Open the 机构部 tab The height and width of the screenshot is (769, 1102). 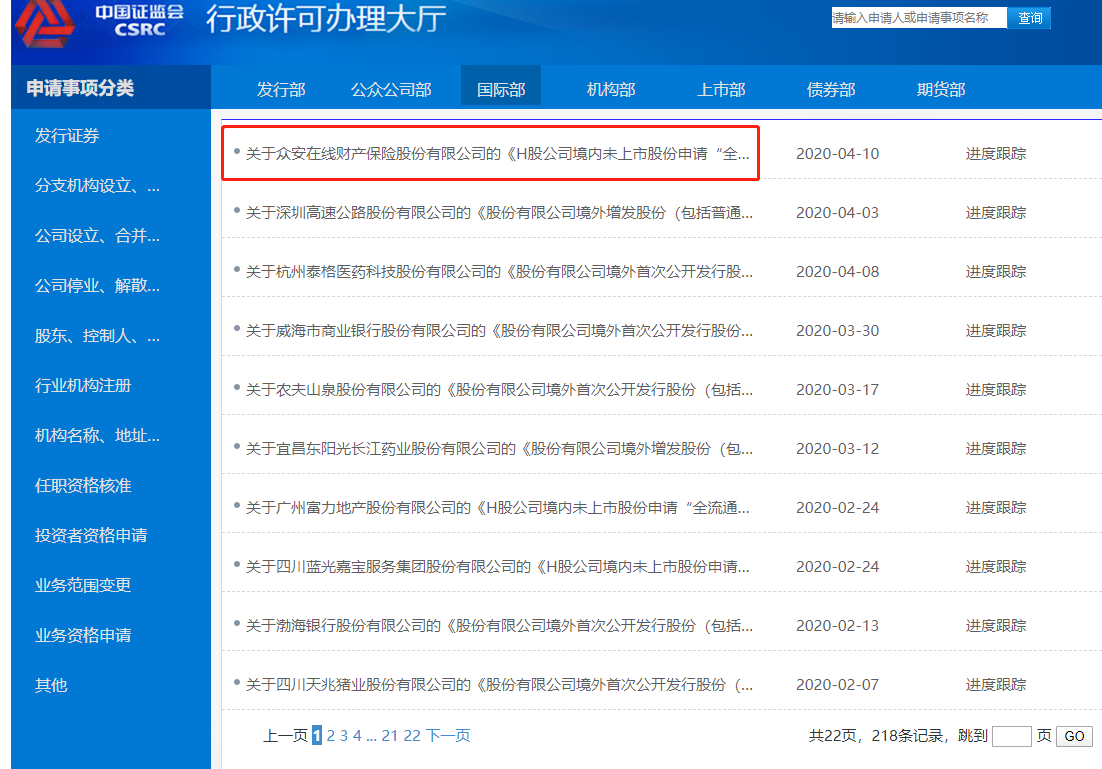[x=611, y=89]
